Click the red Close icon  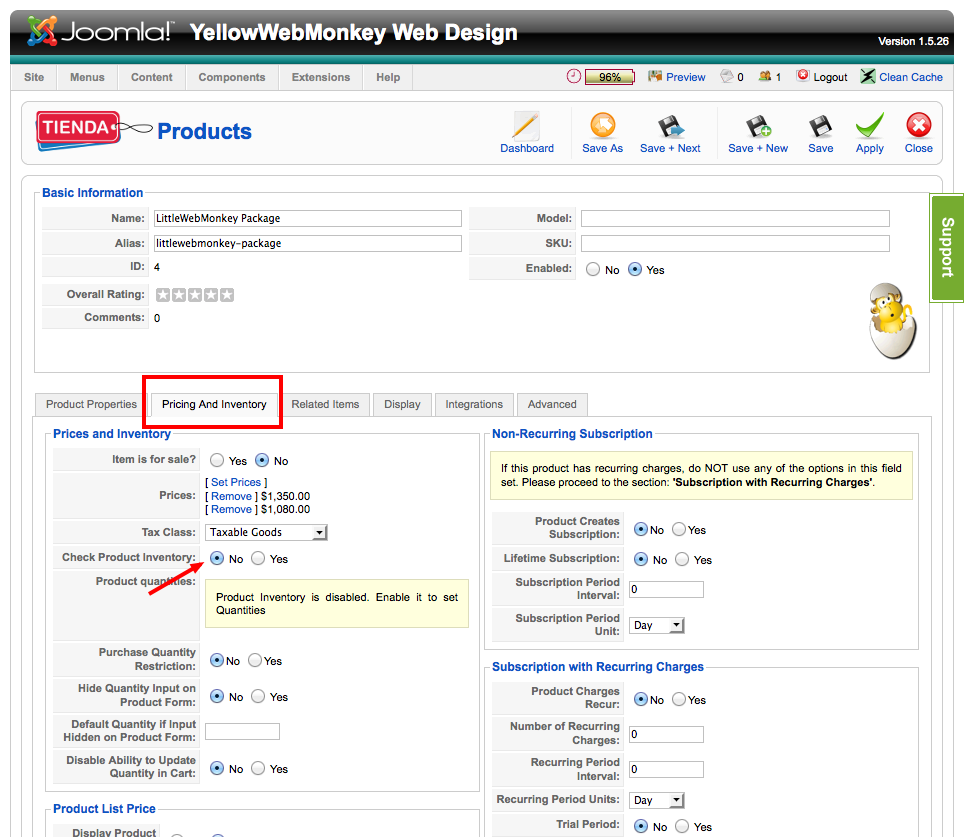click(918, 127)
